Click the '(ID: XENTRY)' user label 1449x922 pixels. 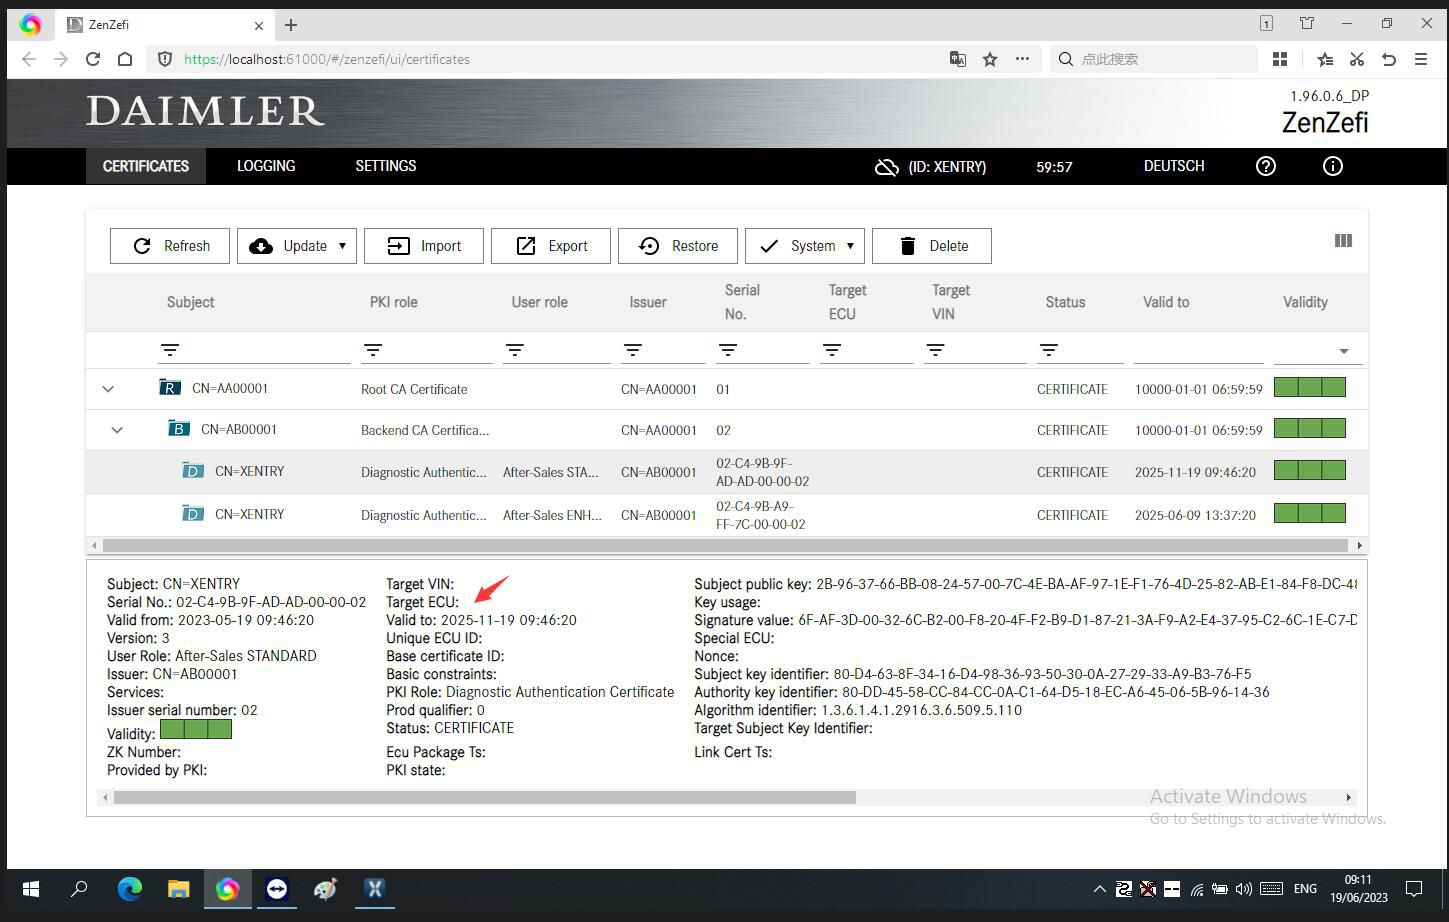pyautogui.click(x=947, y=167)
